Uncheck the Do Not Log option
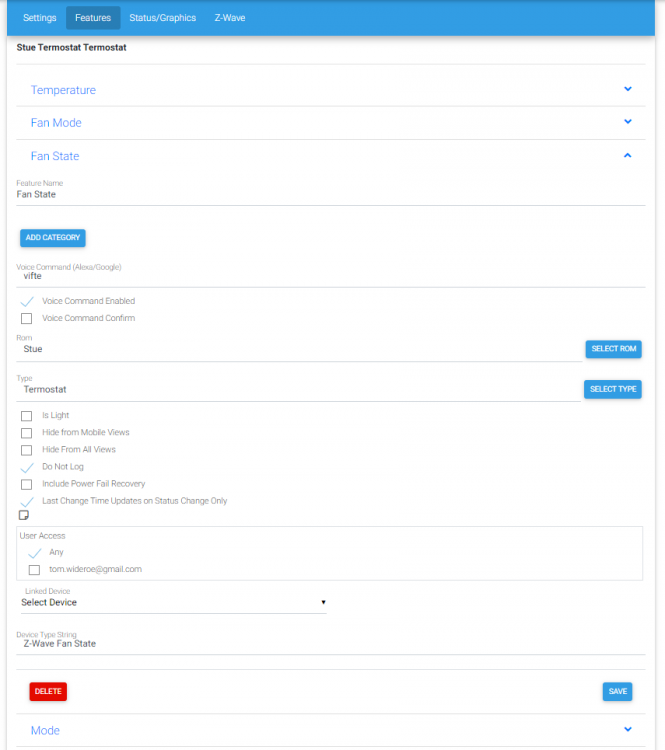The height and width of the screenshot is (750, 665). pyautogui.click(x=27, y=467)
